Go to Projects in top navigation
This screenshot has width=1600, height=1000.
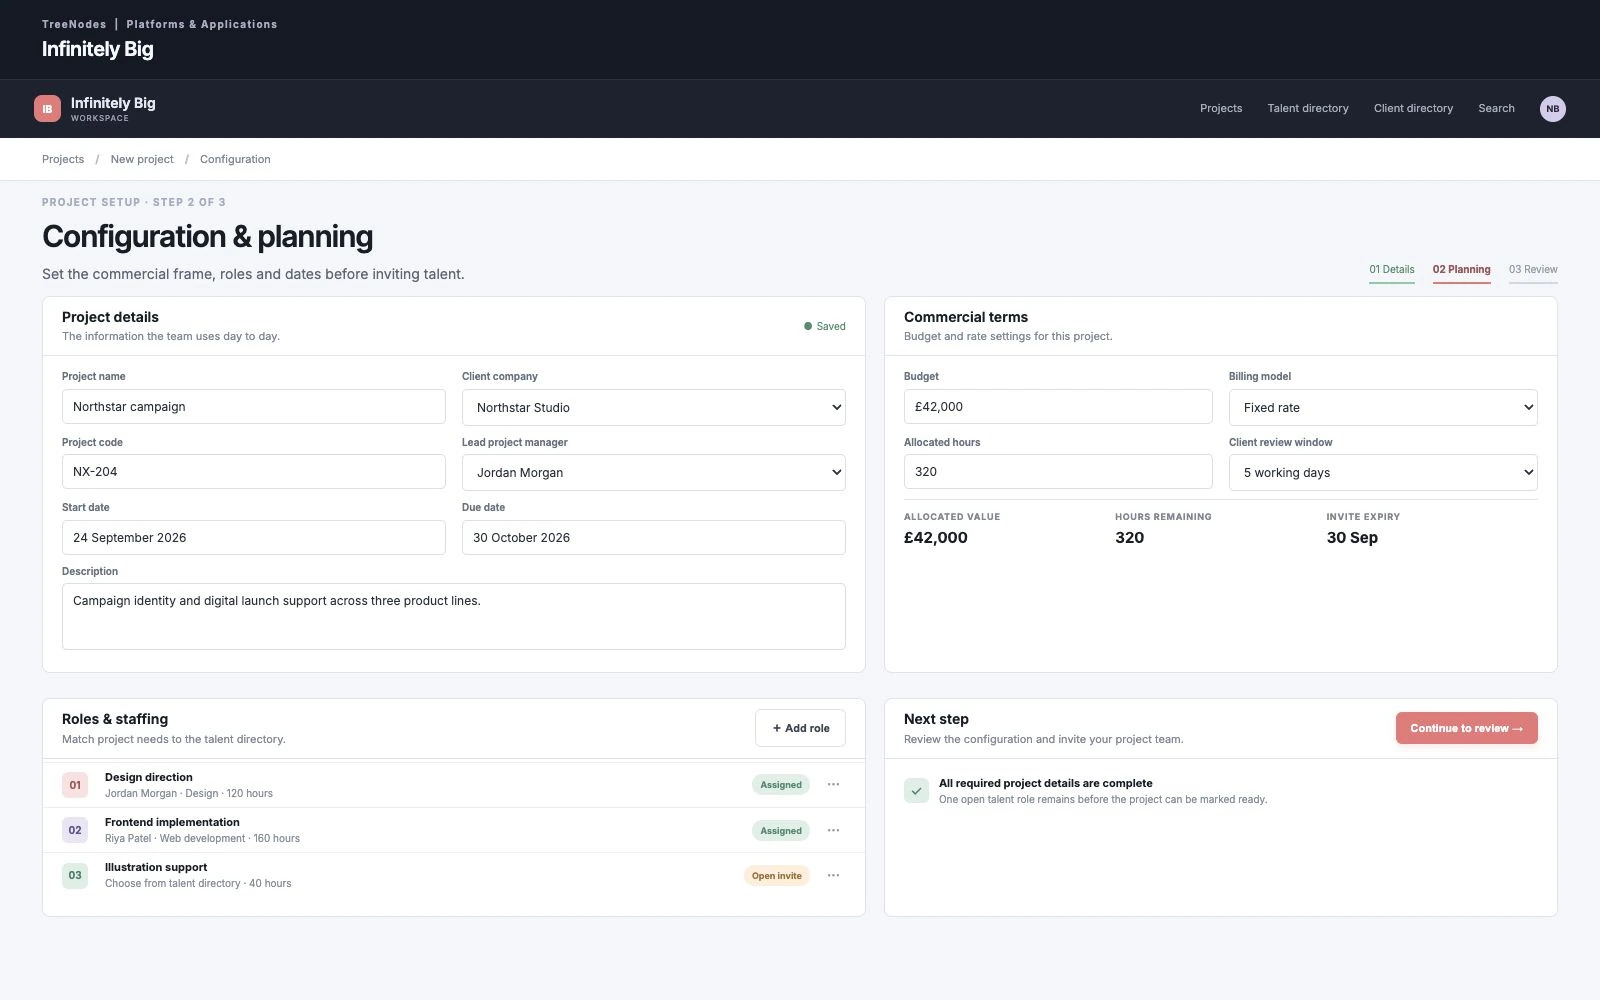pos(1221,108)
